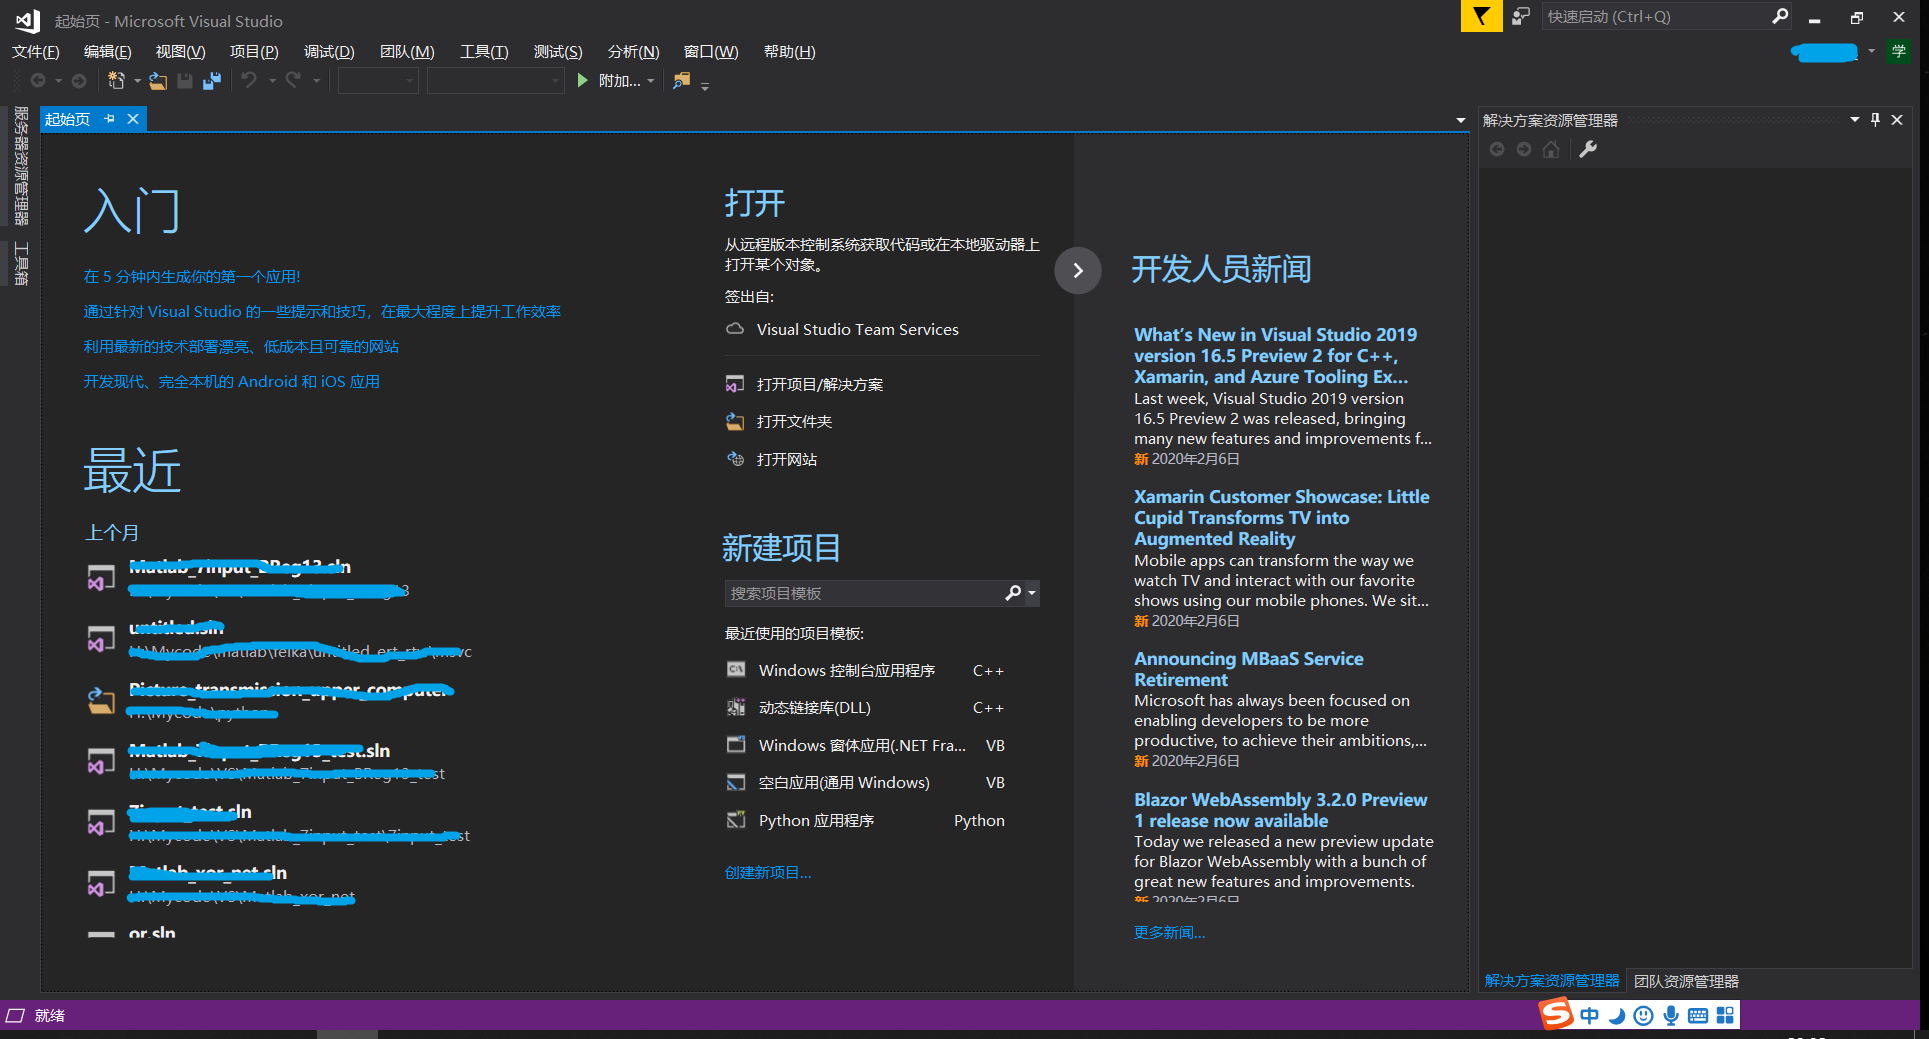Viewport: 1929px width, 1039px height.
Task: Open the Solution Explorer window options dropdown
Action: 1855,119
